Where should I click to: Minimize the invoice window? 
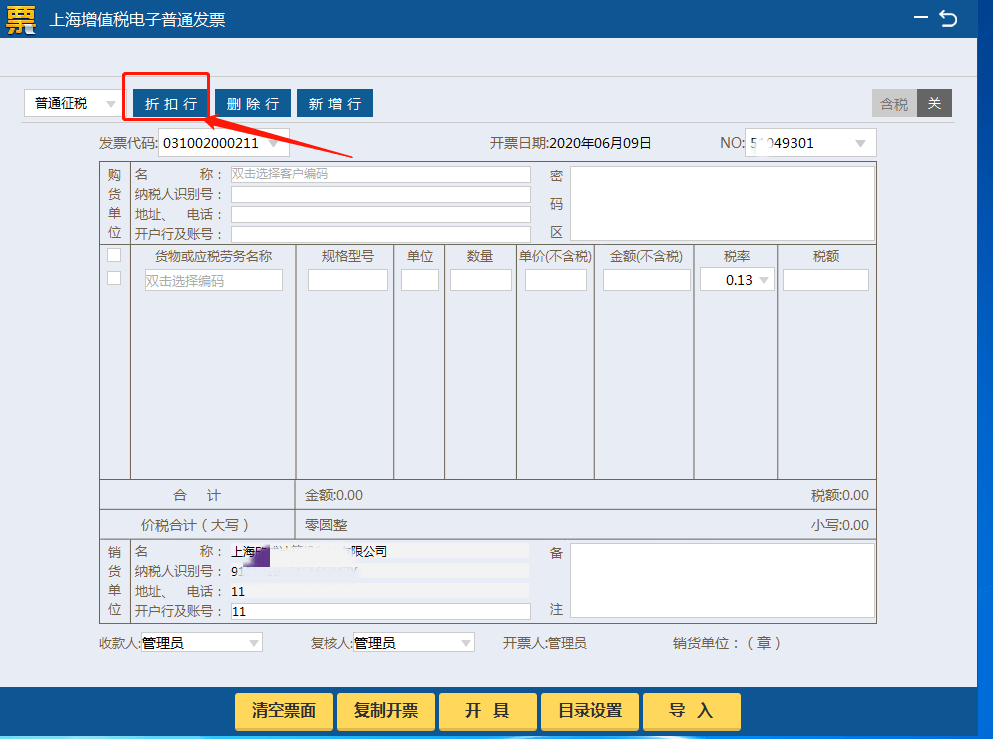tap(920, 18)
